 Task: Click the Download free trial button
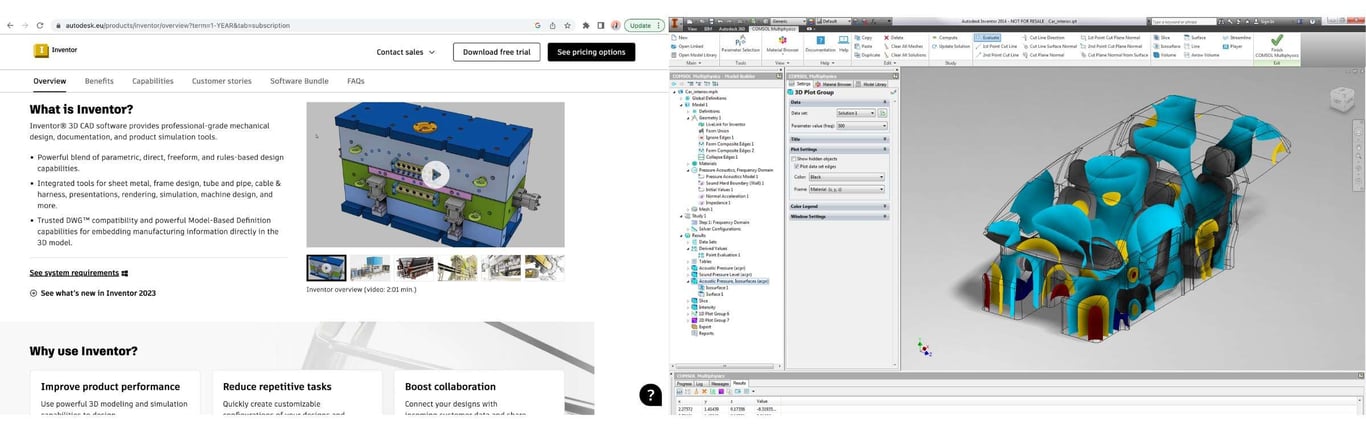497,52
